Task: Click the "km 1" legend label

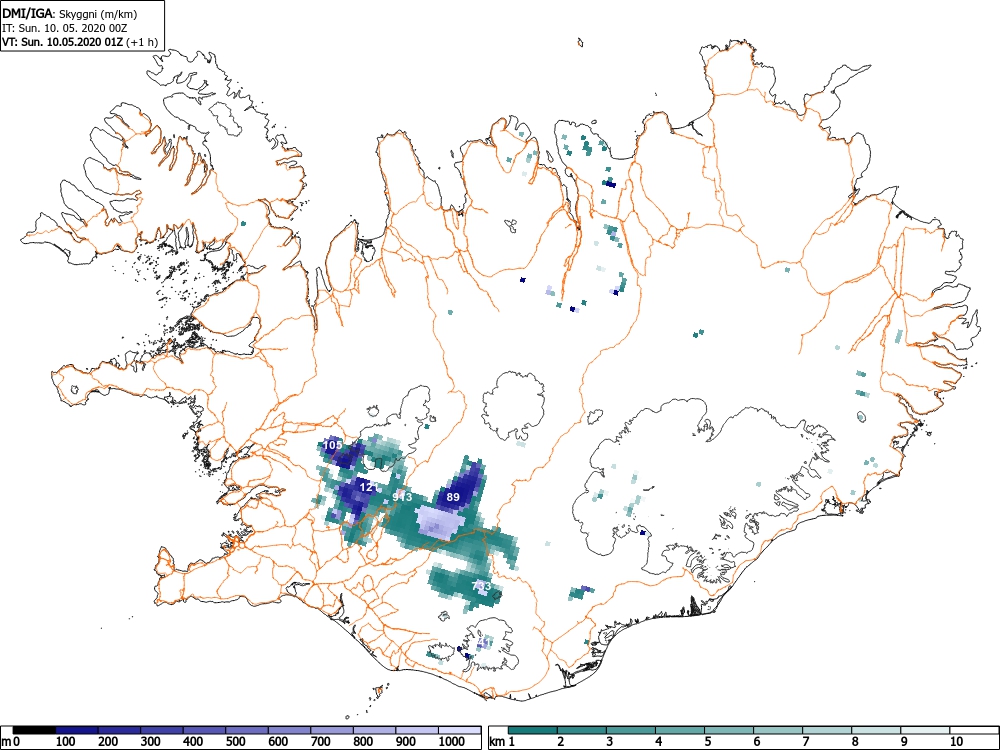Action: [x=502, y=742]
